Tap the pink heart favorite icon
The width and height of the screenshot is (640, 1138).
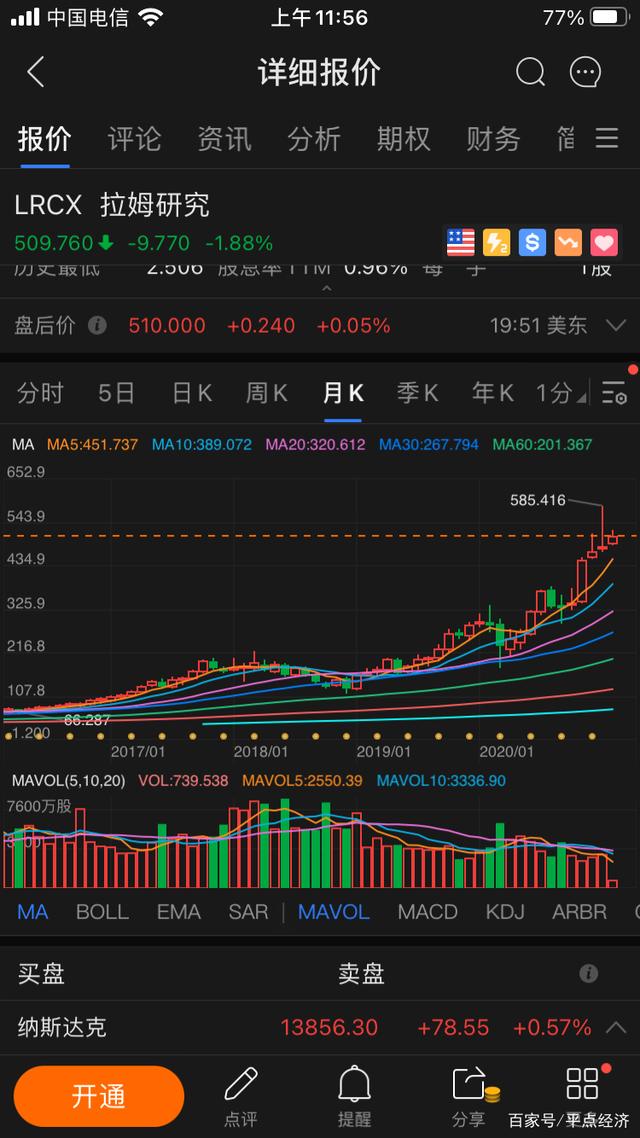(604, 242)
